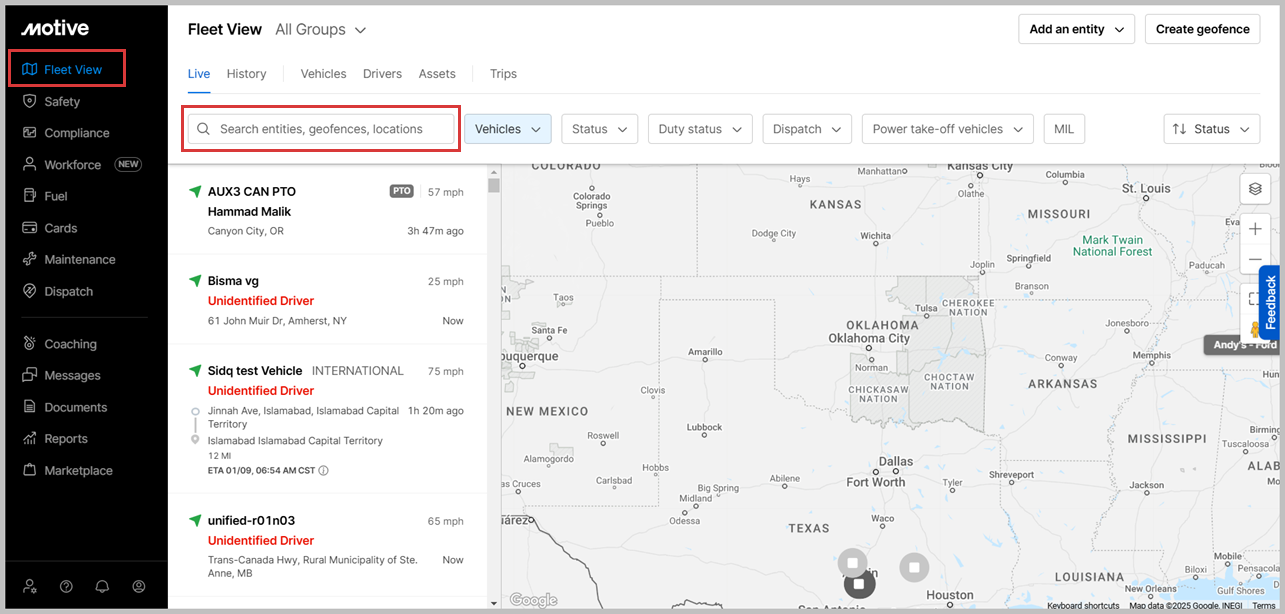Switch to the Trips tab
Viewport: 1285px width, 614px height.
point(503,74)
